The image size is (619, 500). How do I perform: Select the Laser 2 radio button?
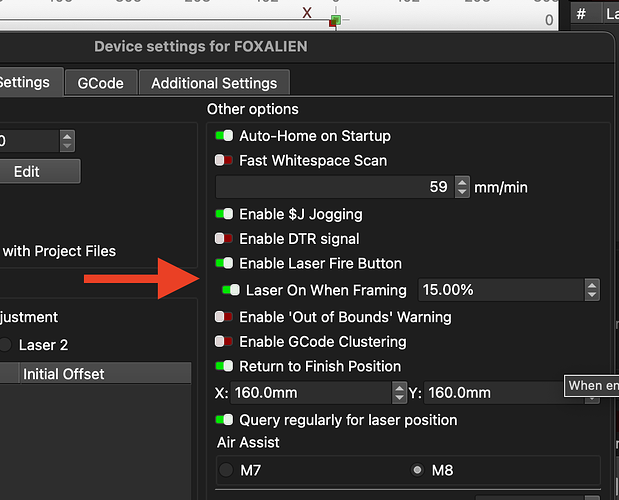[30, 345]
